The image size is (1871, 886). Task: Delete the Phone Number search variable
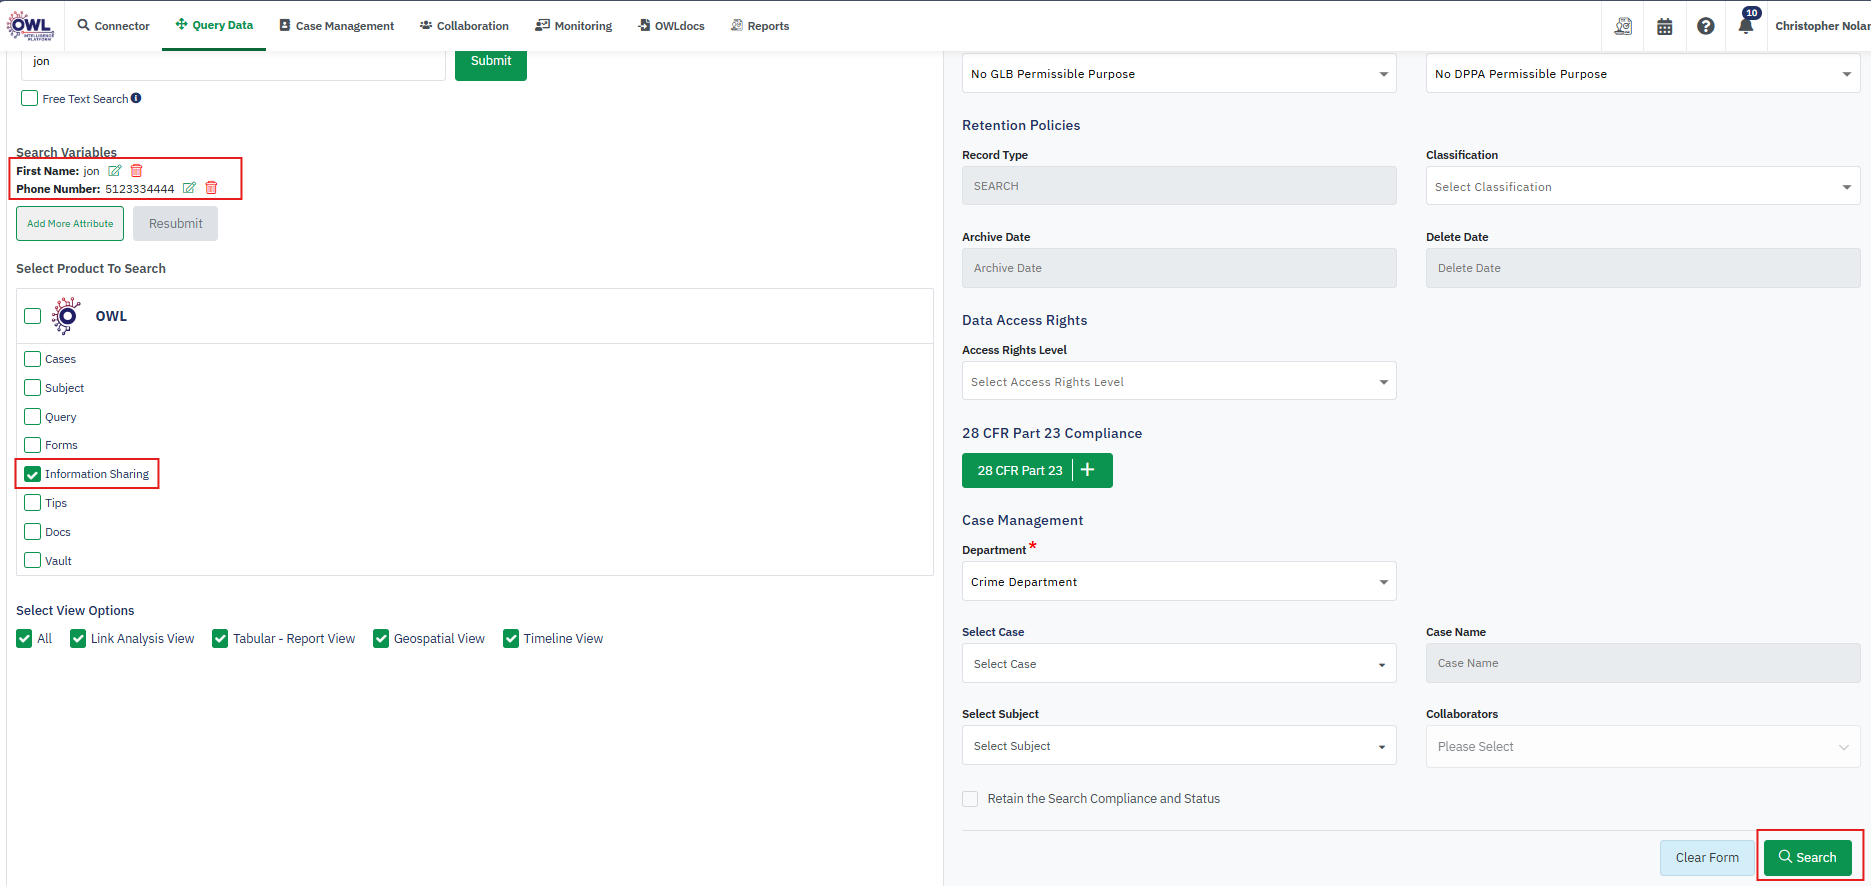[211, 188]
